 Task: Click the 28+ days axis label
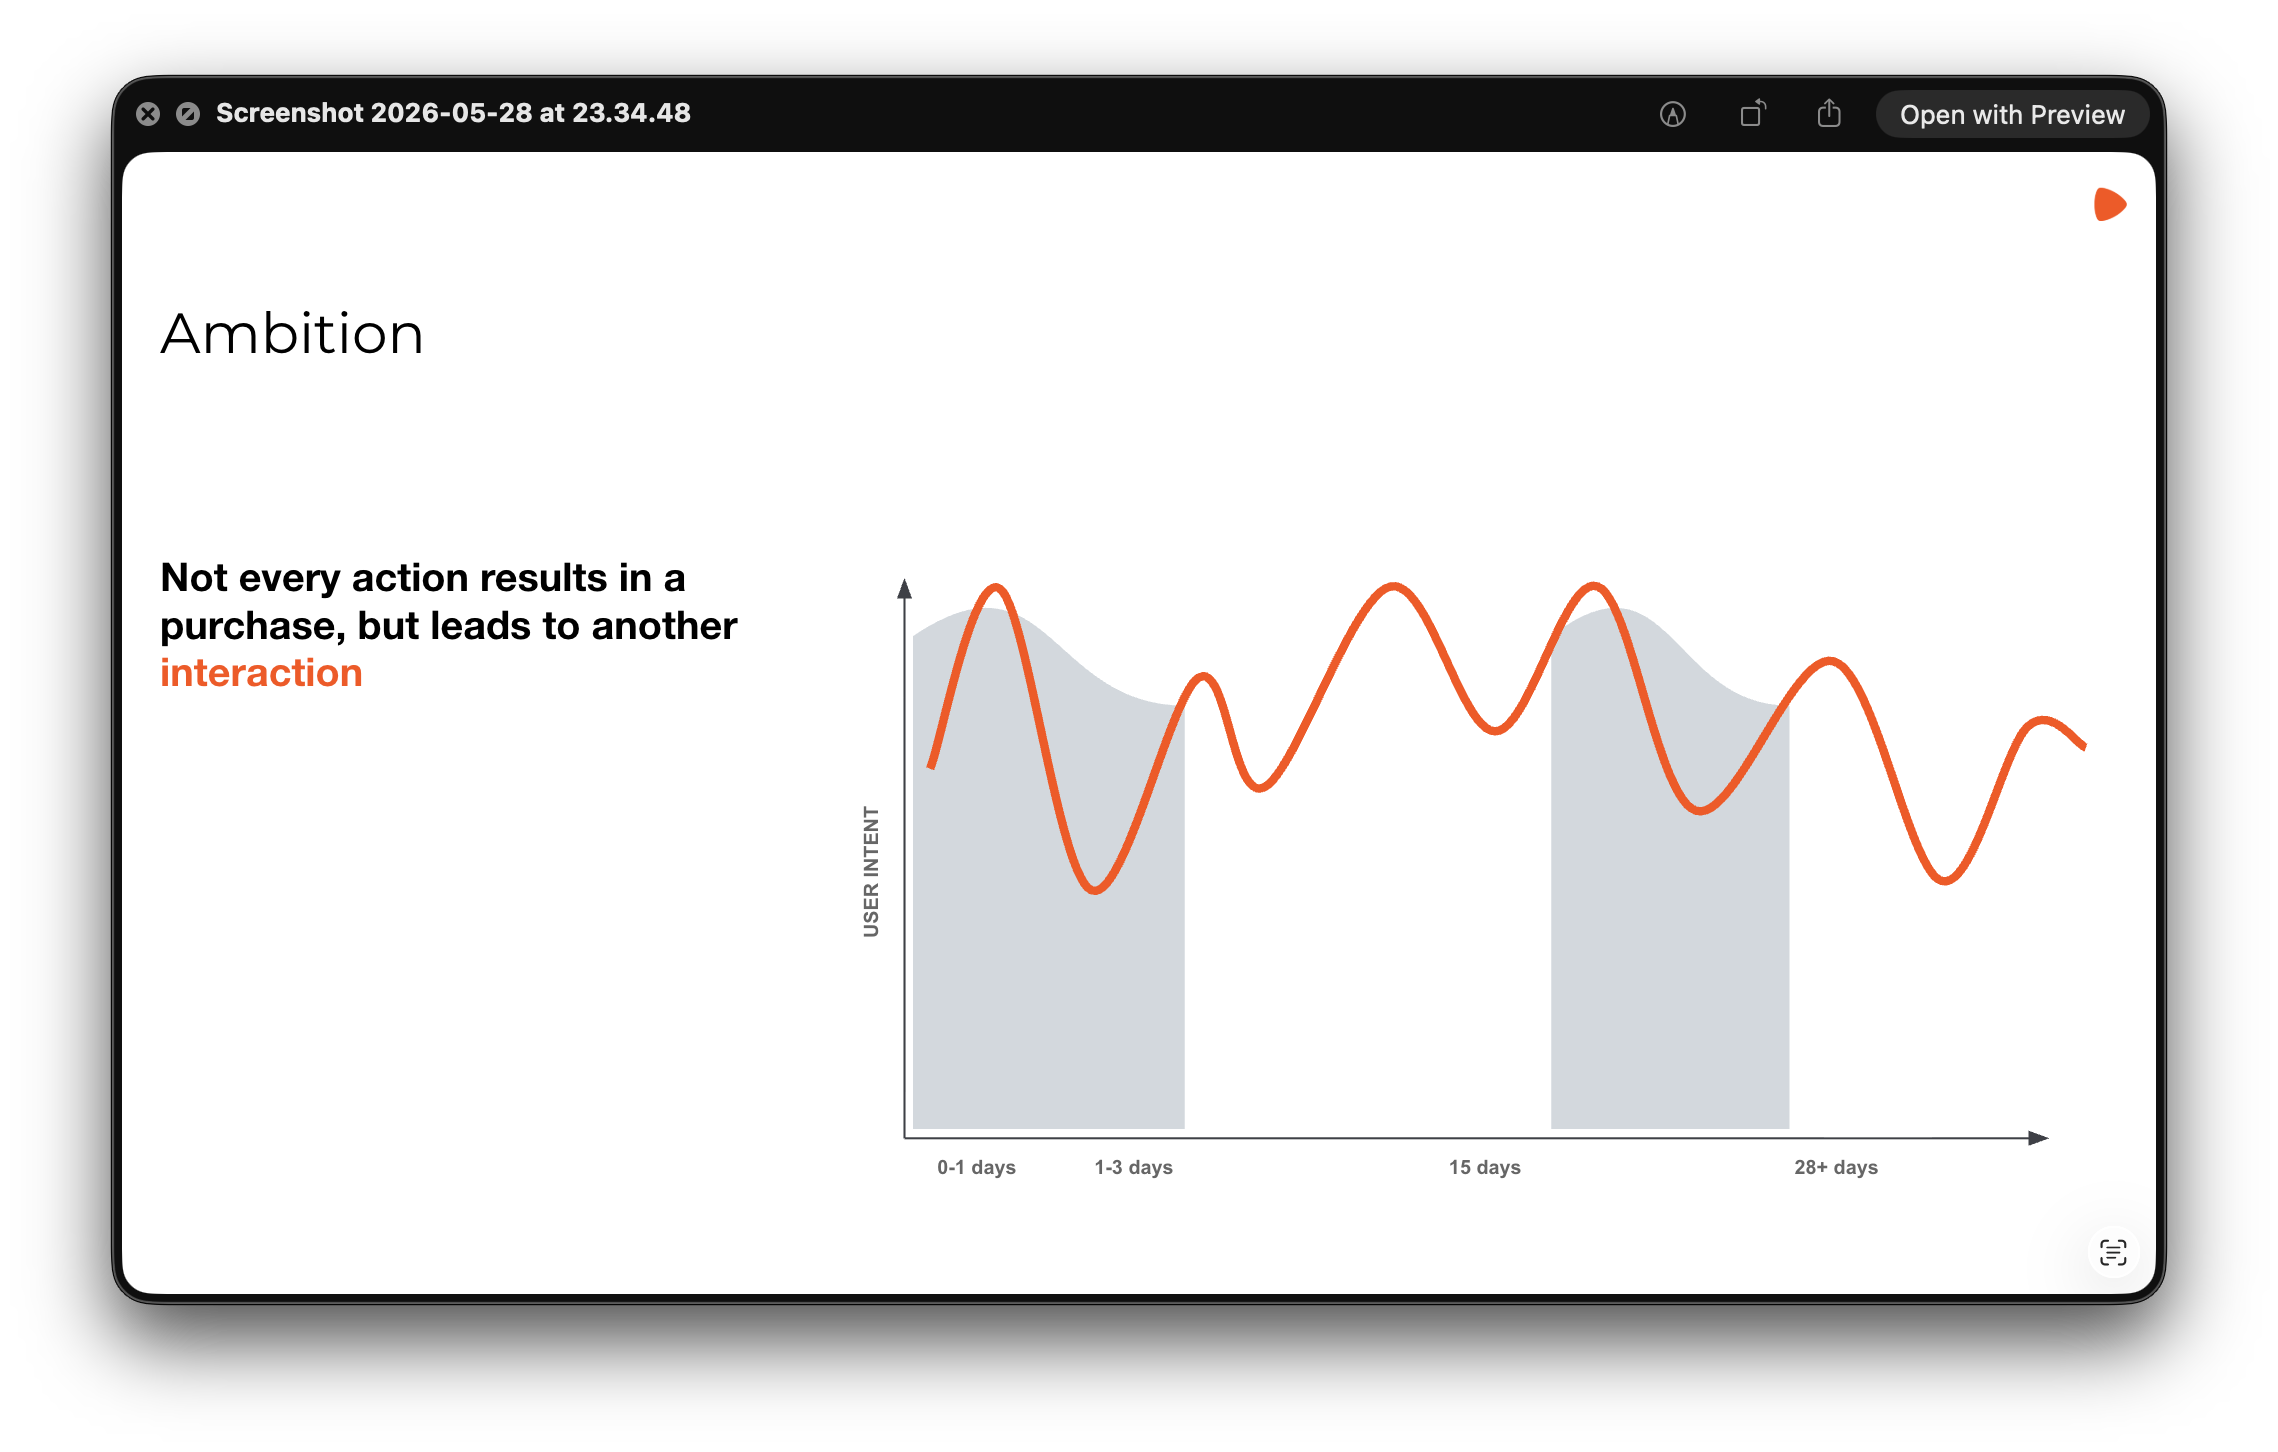point(1835,1167)
